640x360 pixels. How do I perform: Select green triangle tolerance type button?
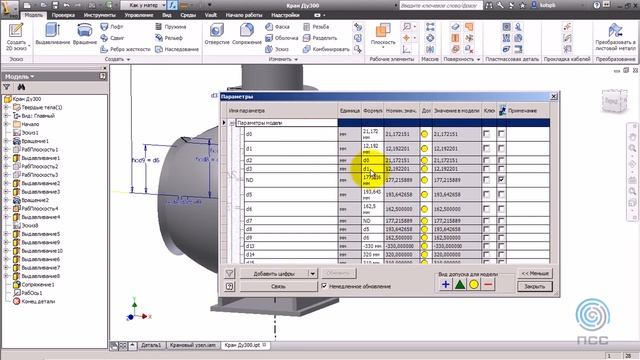460,284
